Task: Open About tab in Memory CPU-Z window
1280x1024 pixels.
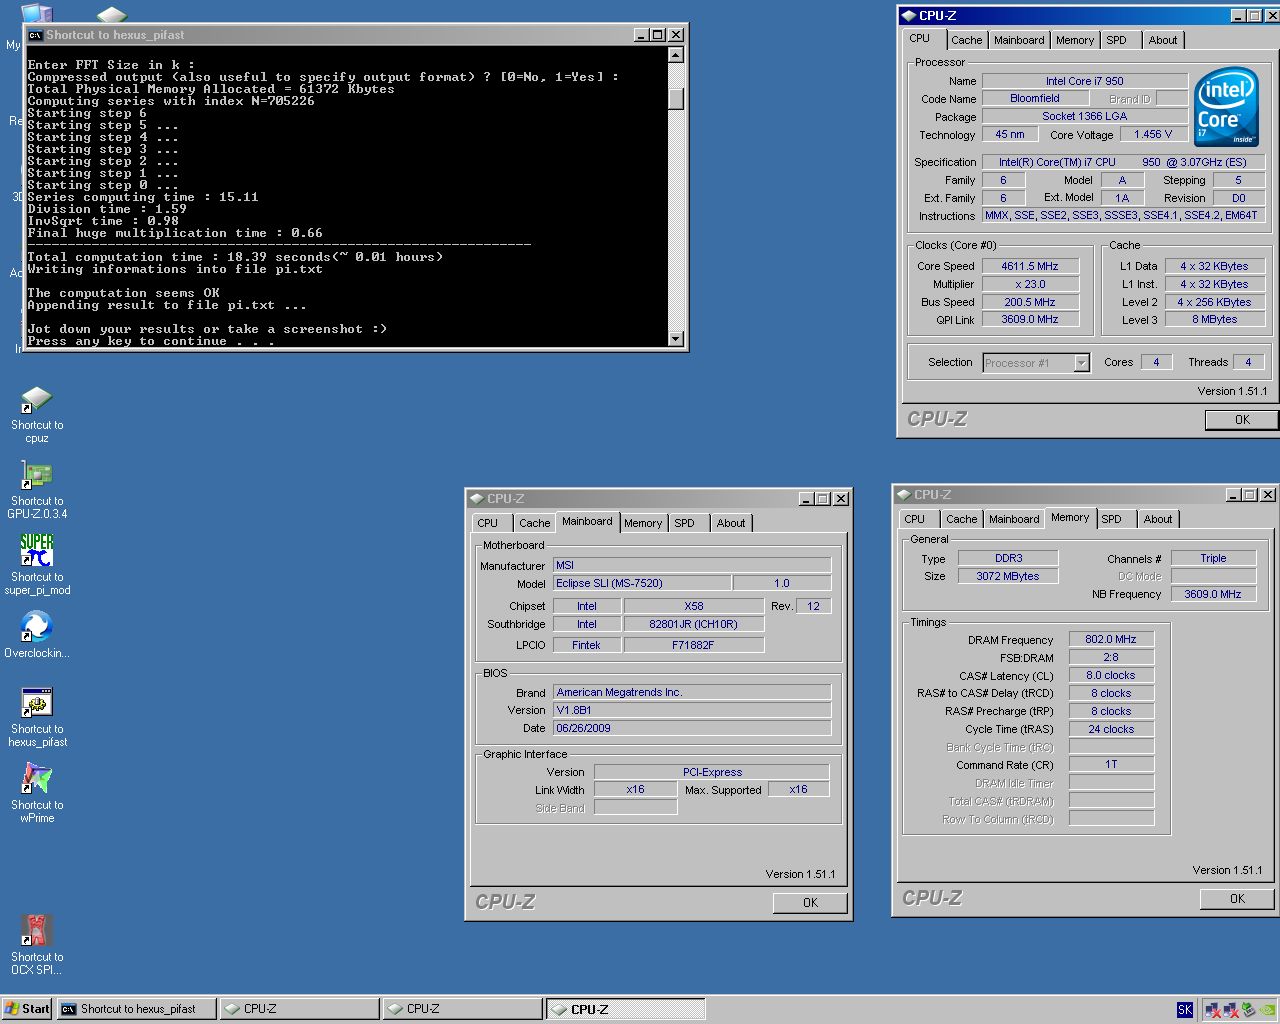Action: coord(1157,519)
